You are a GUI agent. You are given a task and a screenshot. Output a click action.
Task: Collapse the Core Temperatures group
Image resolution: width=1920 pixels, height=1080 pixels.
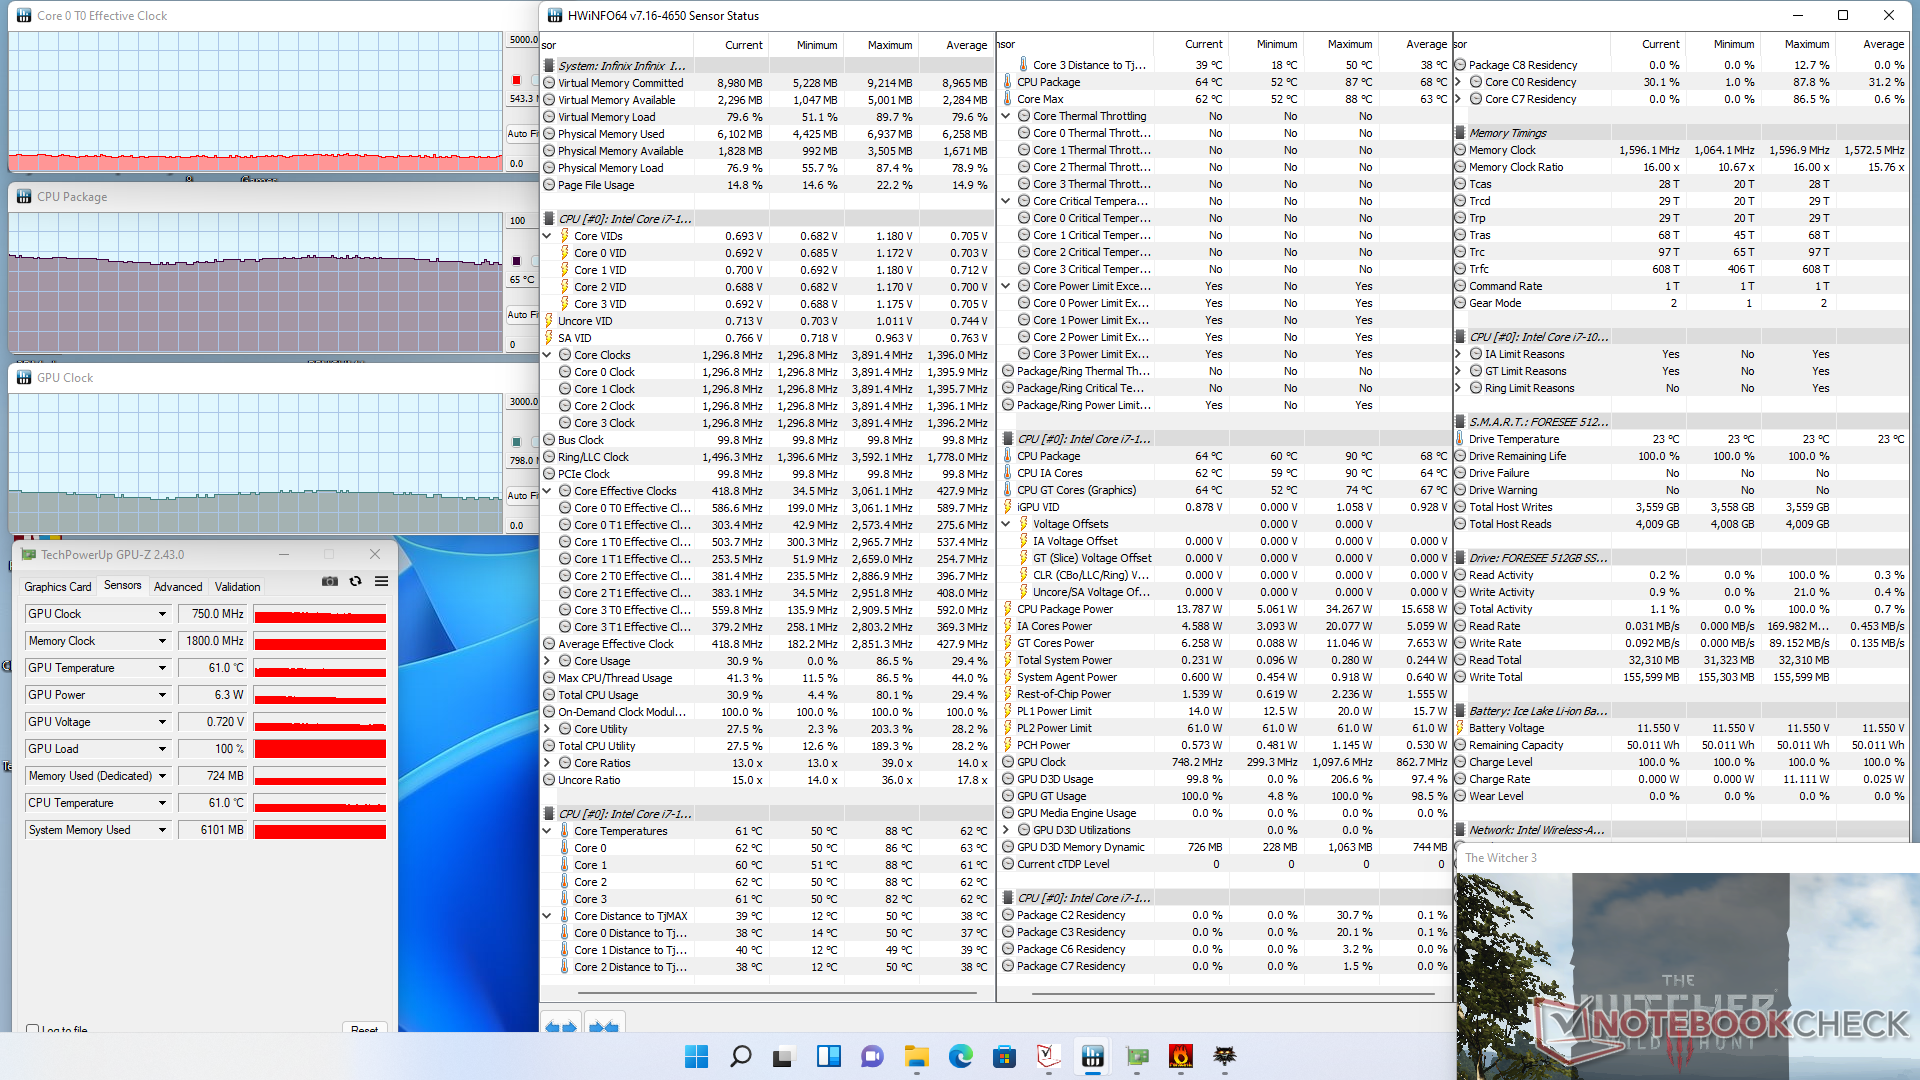(547, 831)
